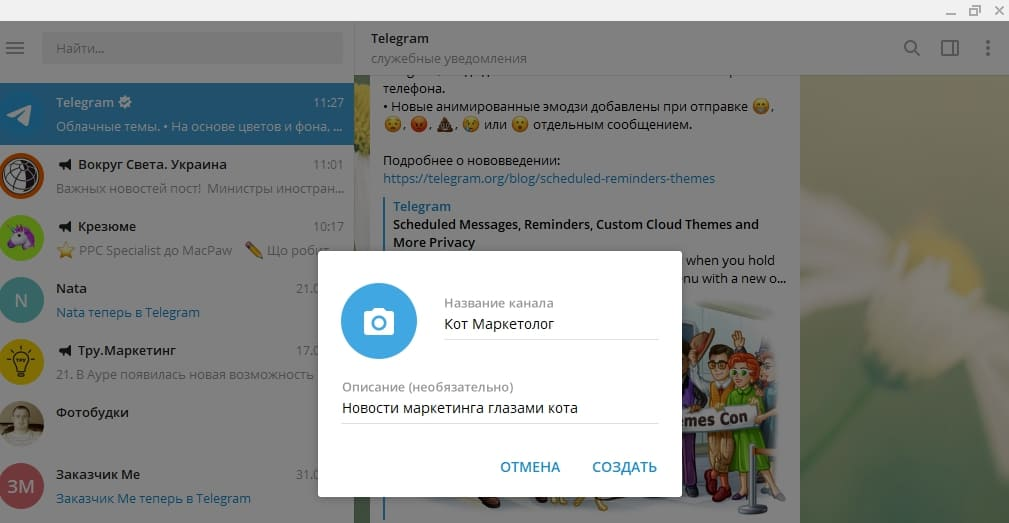Click the Название канала name field
Viewport: 1009px width, 523px height.
click(551, 324)
